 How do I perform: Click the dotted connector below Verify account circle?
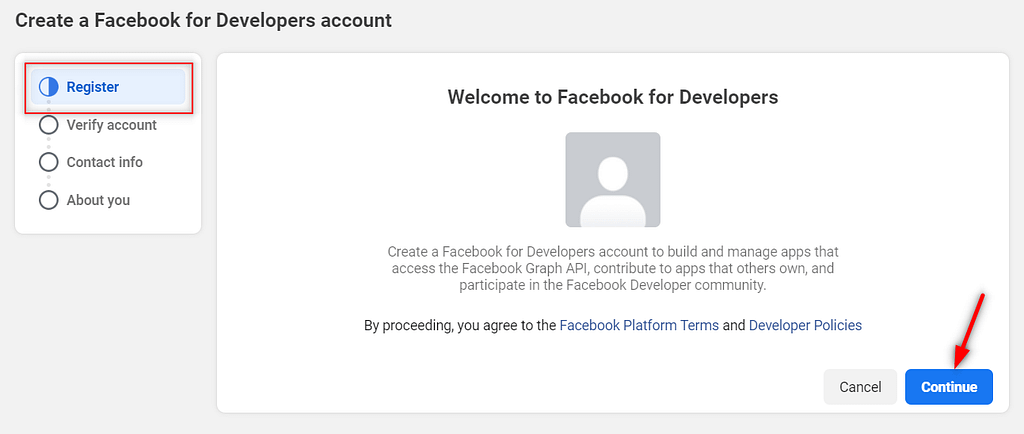click(x=49, y=144)
